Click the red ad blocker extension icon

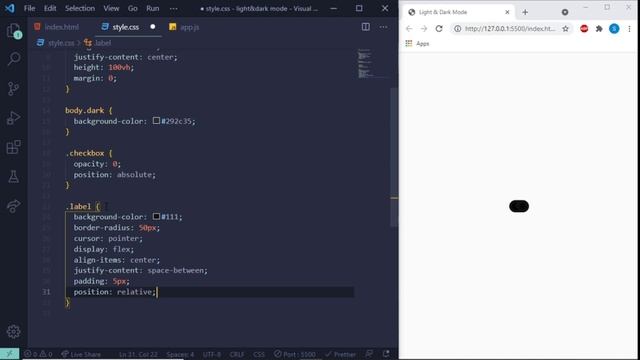584,29
